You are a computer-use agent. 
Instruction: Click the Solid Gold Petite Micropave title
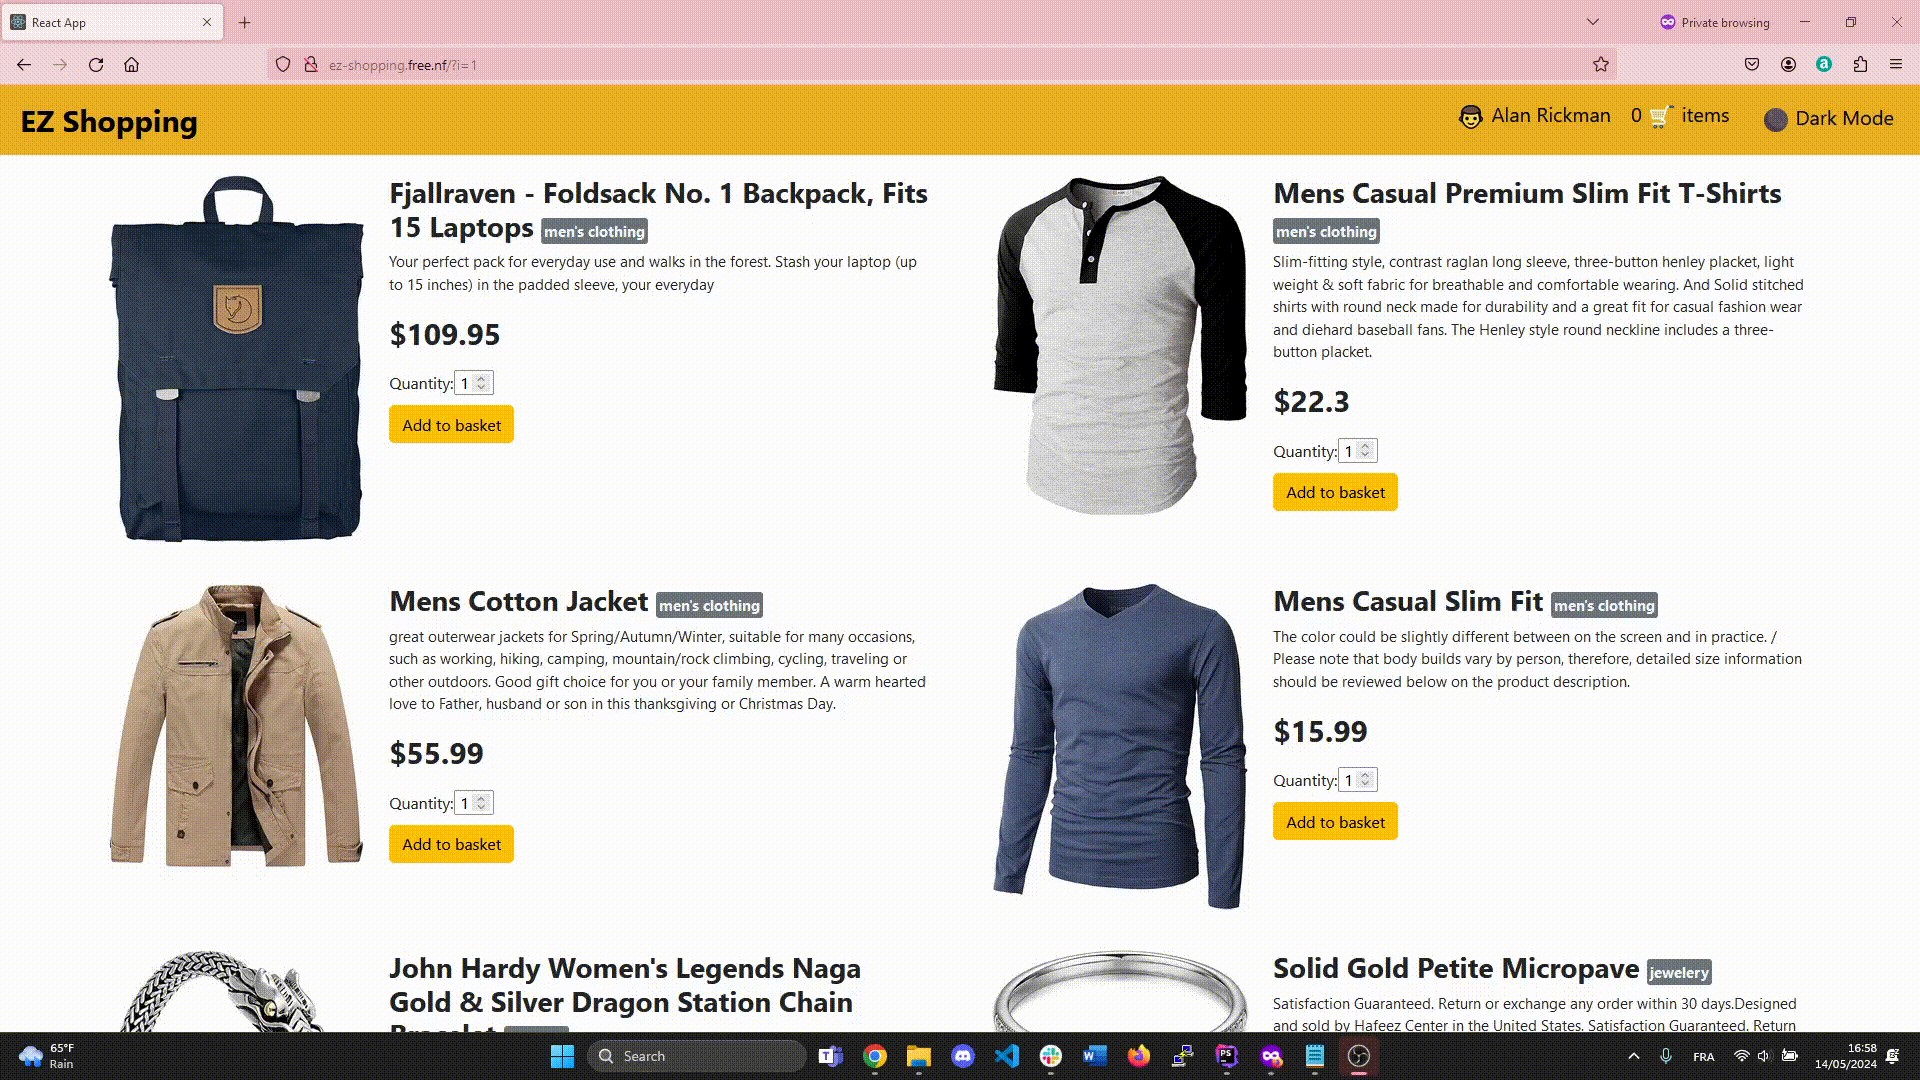pyautogui.click(x=1455, y=968)
